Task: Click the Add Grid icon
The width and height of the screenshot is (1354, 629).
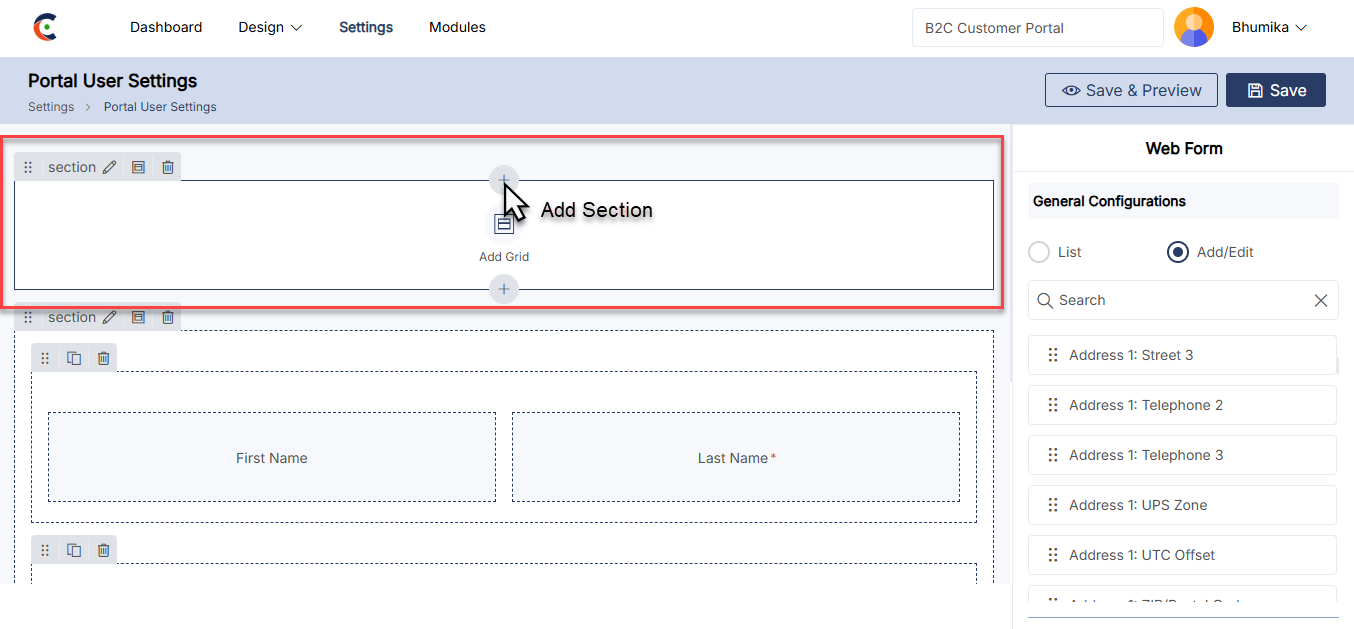Action: coord(504,225)
